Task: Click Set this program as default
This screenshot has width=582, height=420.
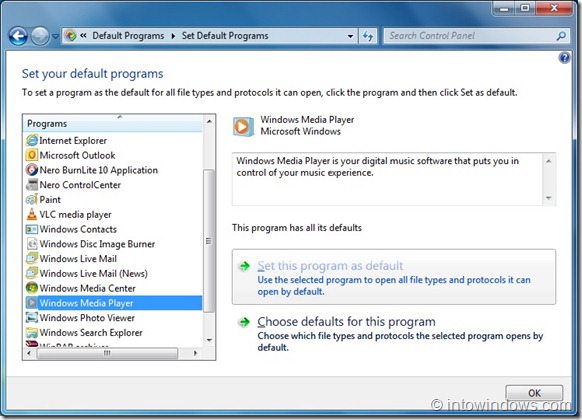Action: pos(394,277)
